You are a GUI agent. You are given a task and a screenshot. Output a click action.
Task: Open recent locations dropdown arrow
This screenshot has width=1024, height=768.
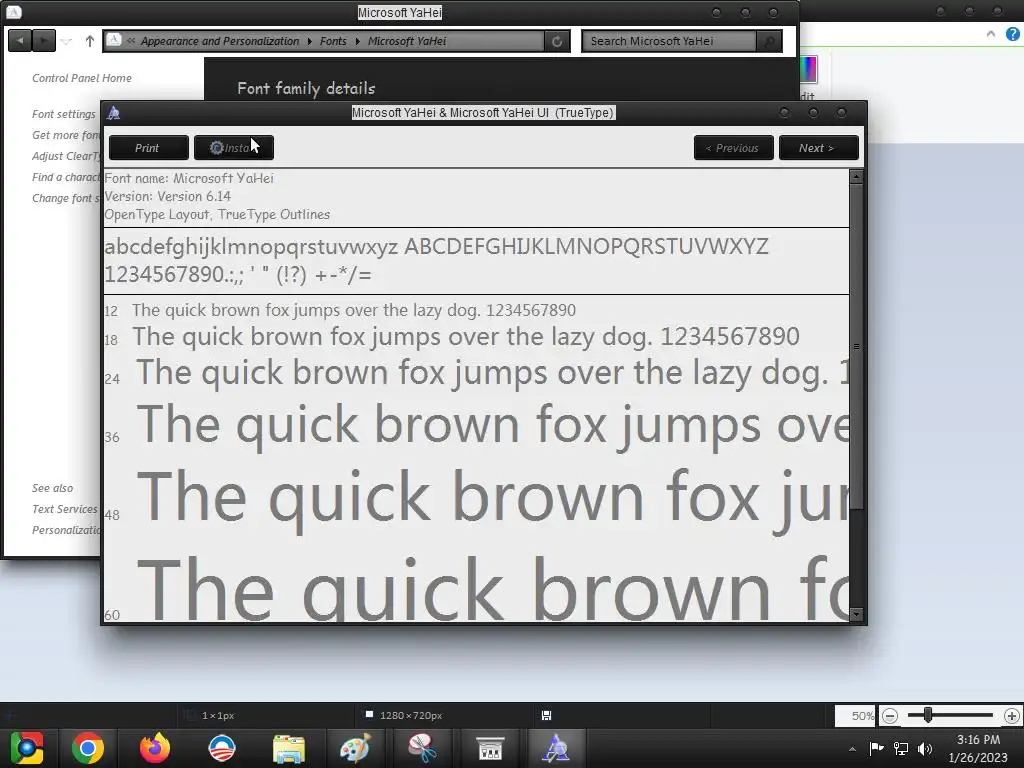[x=66, y=41]
